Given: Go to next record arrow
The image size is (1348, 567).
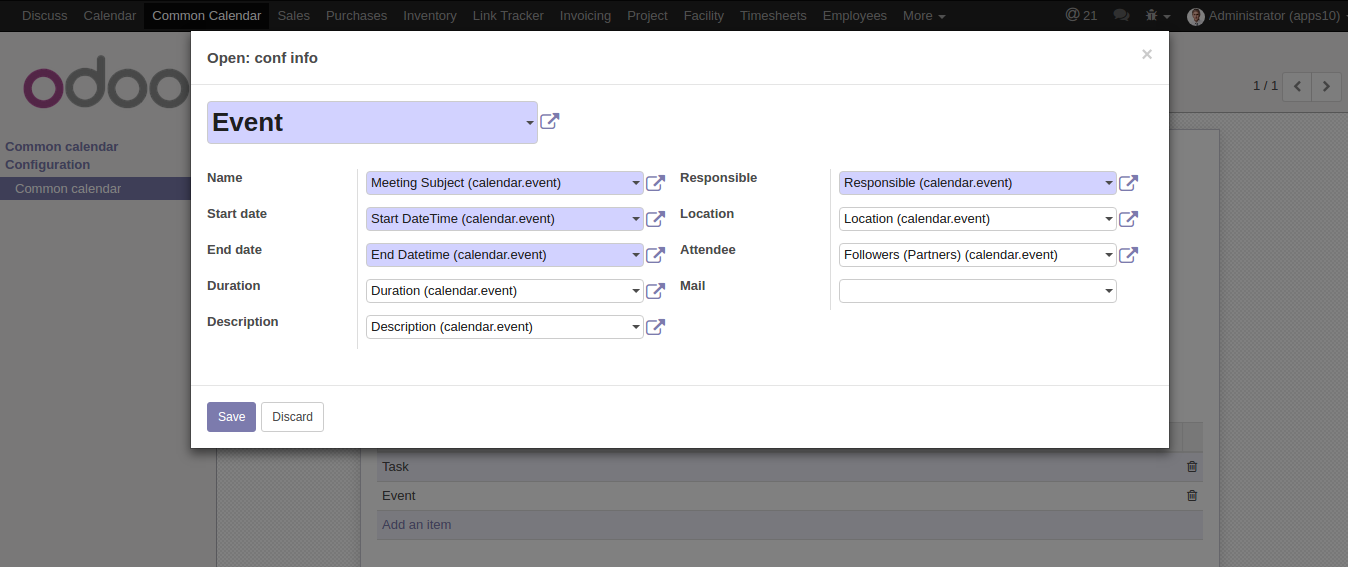Looking at the screenshot, I should tap(1326, 86).
